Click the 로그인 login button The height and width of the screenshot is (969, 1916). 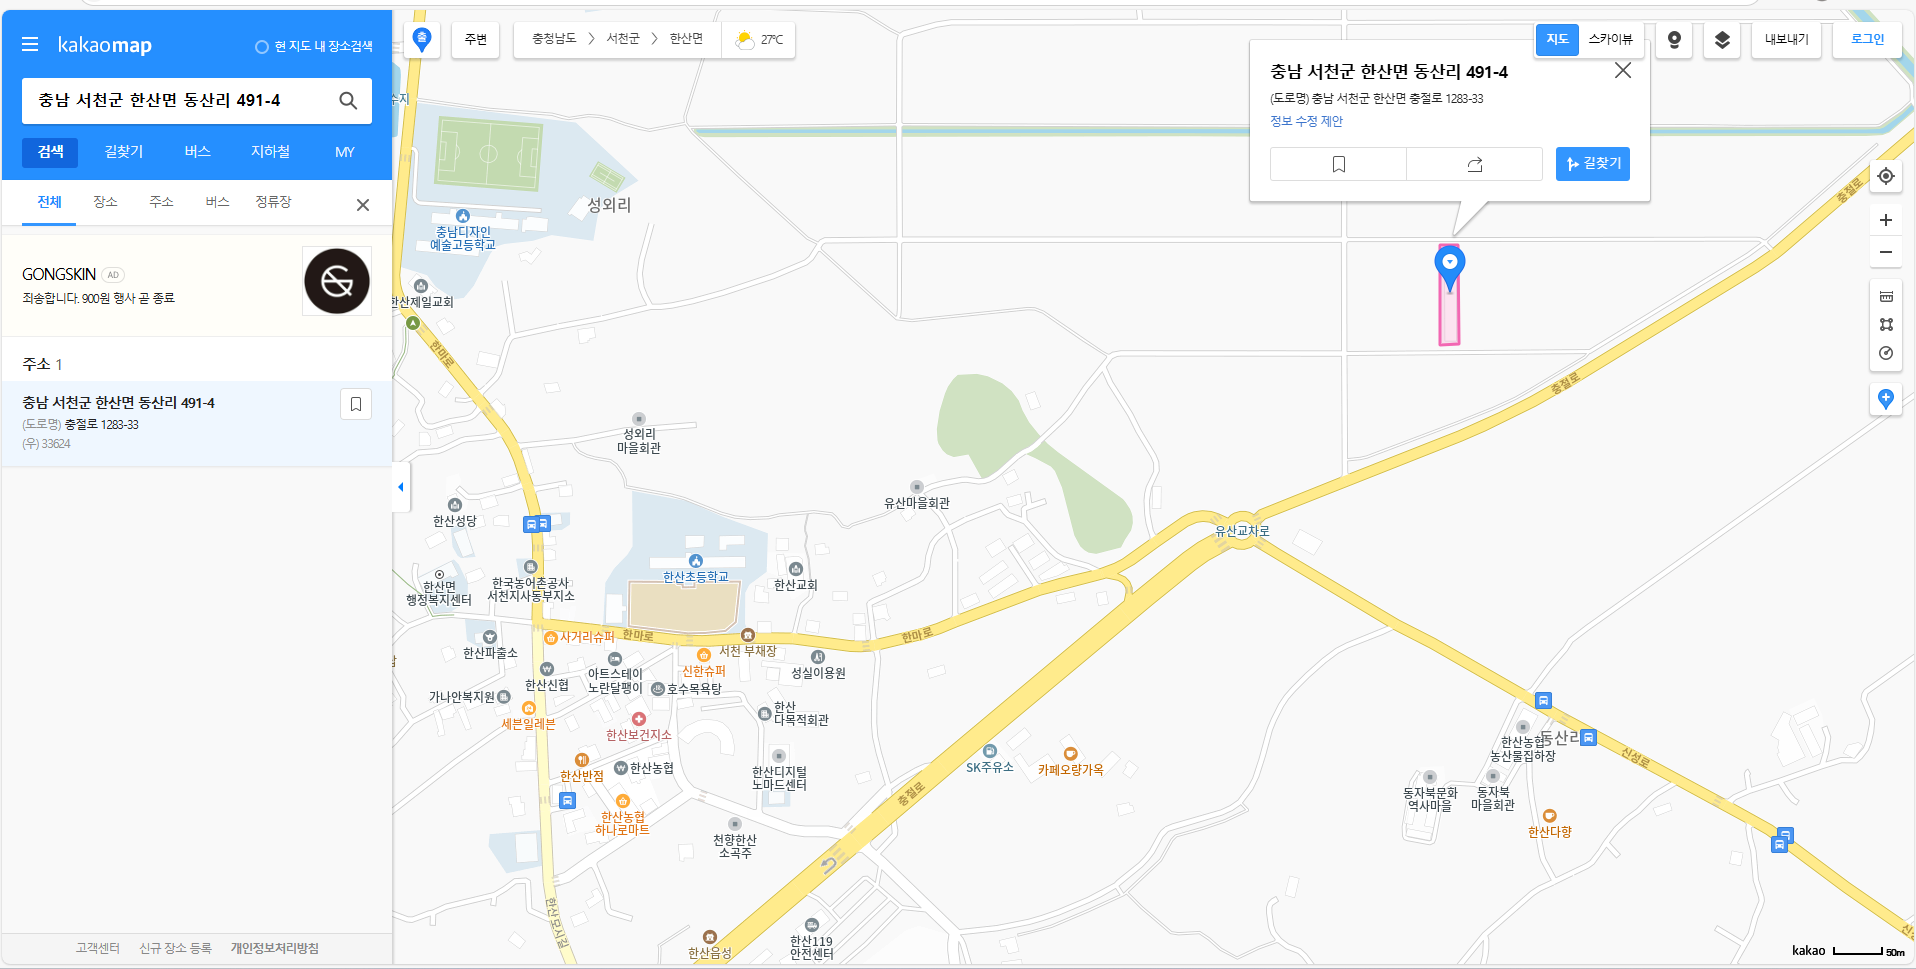click(1867, 40)
